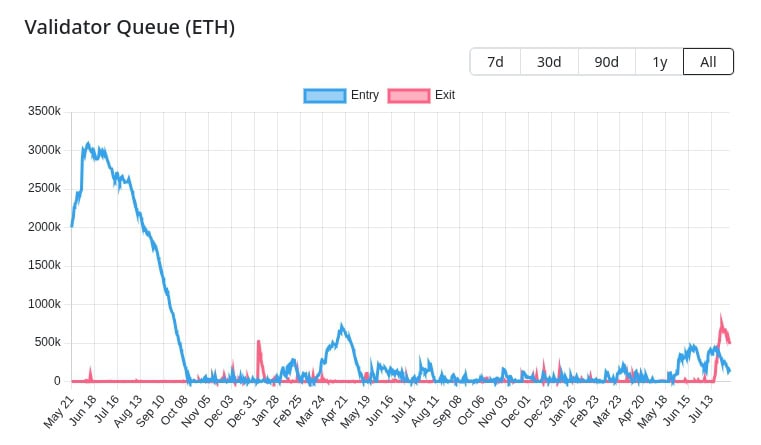Click the May 21 x-axis label
This screenshot has height=445, width=761.
pos(59,412)
